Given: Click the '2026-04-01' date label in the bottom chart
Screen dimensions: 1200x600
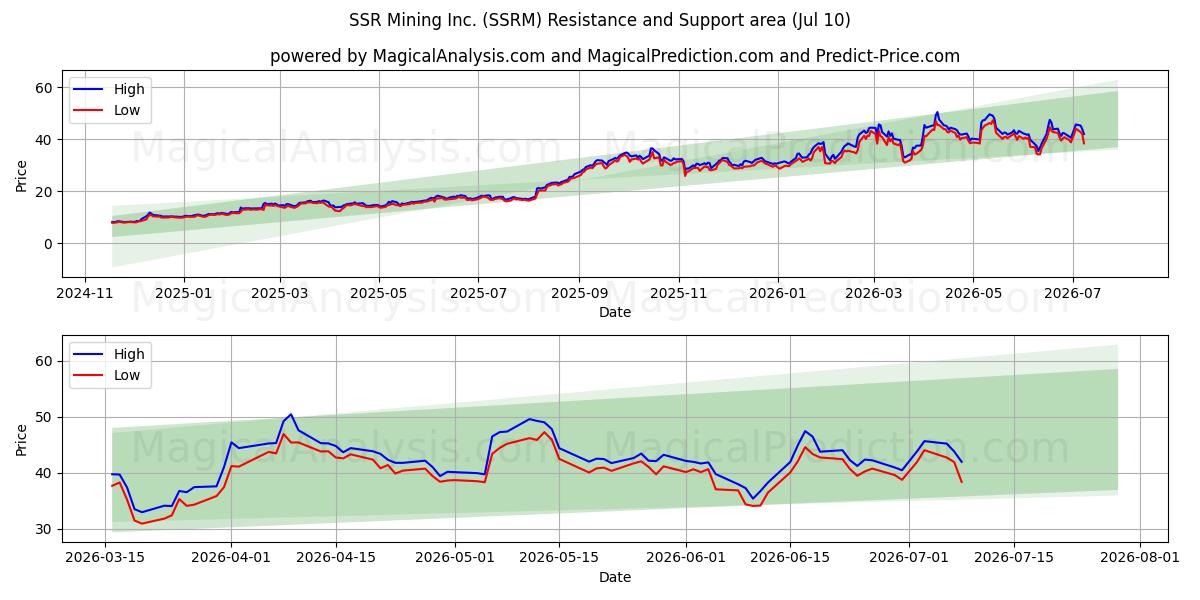Looking at the screenshot, I should click(x=231, y=559).
